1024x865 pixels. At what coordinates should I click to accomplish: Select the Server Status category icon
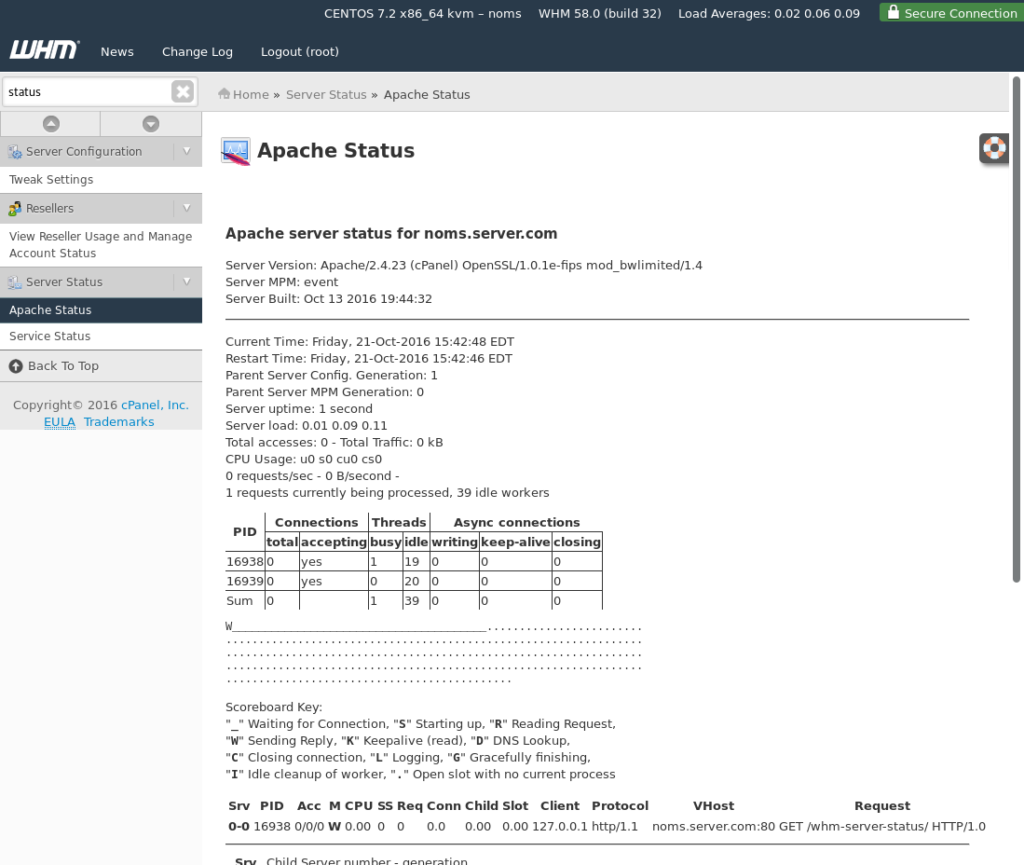click(12, 280)
